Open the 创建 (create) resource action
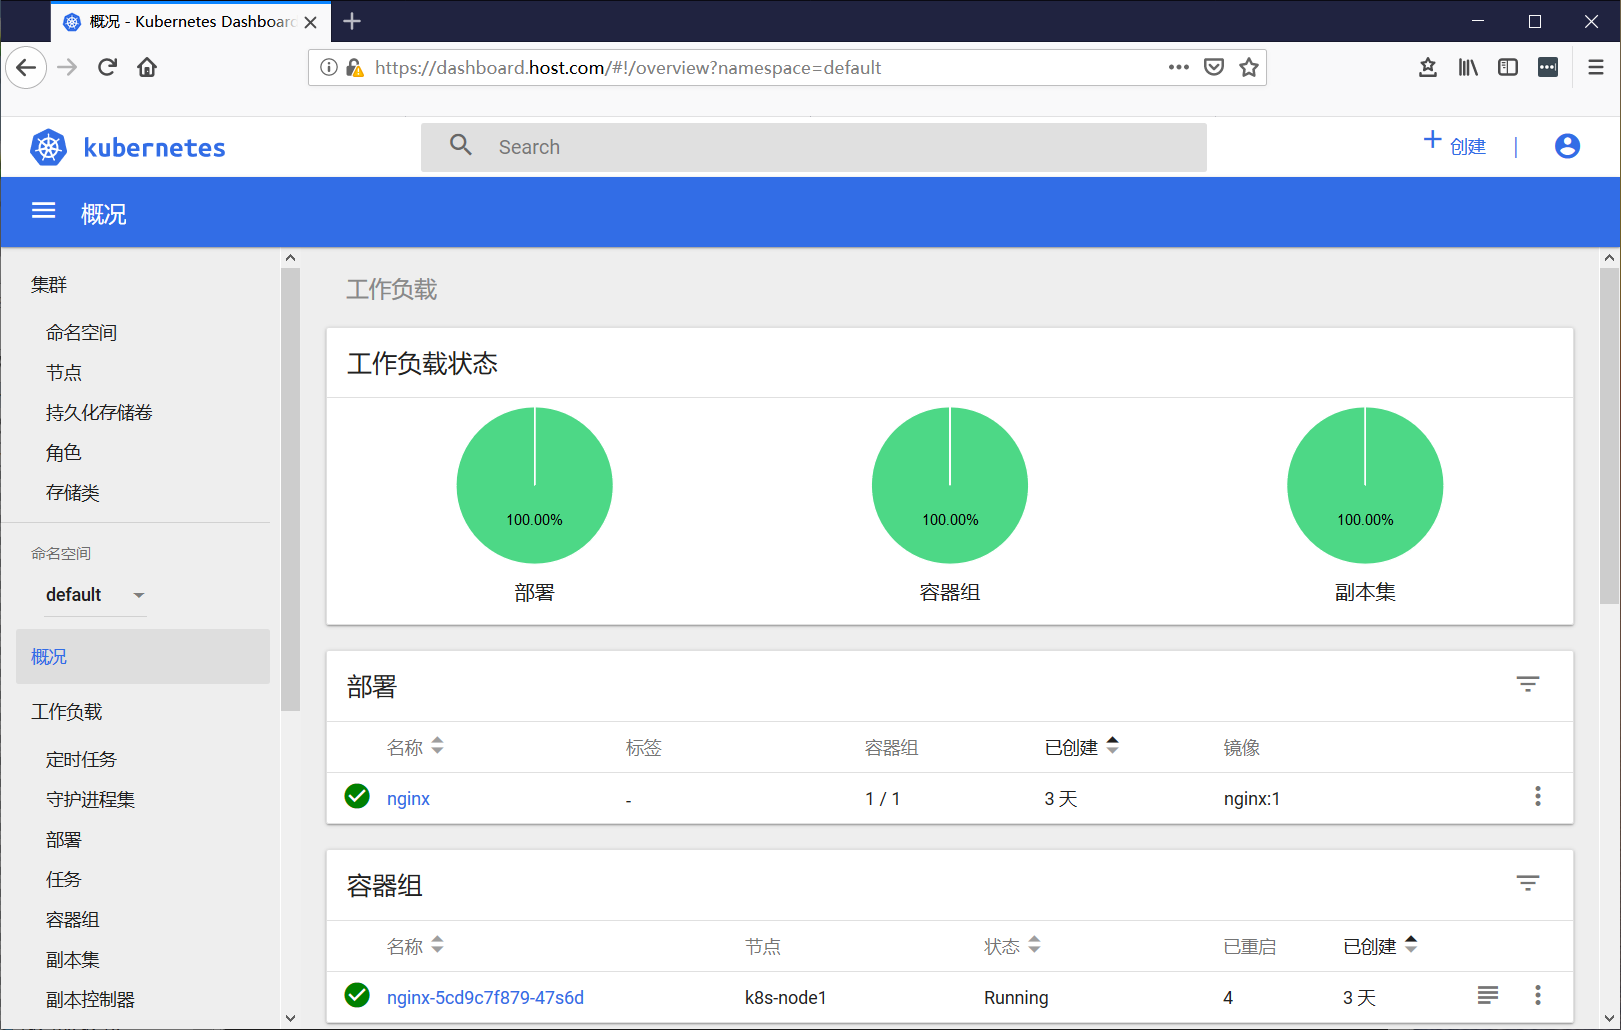Image resolution: width=1621 pixels, height=1030 pixels. 1456,146
